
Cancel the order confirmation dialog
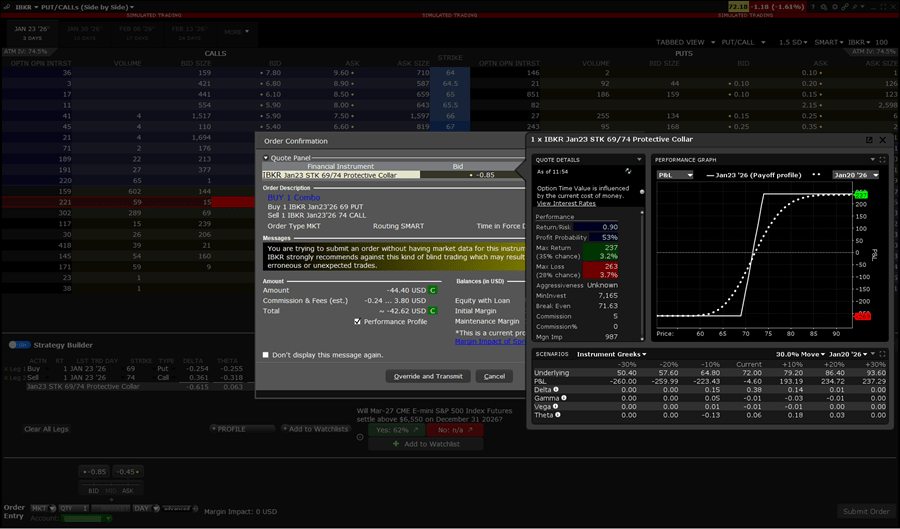point(494,376)
